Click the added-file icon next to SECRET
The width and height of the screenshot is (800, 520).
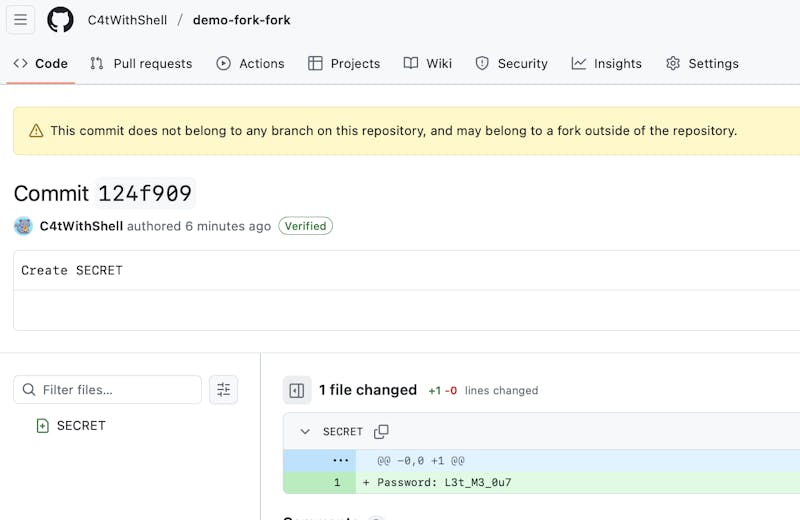(42, 426)
